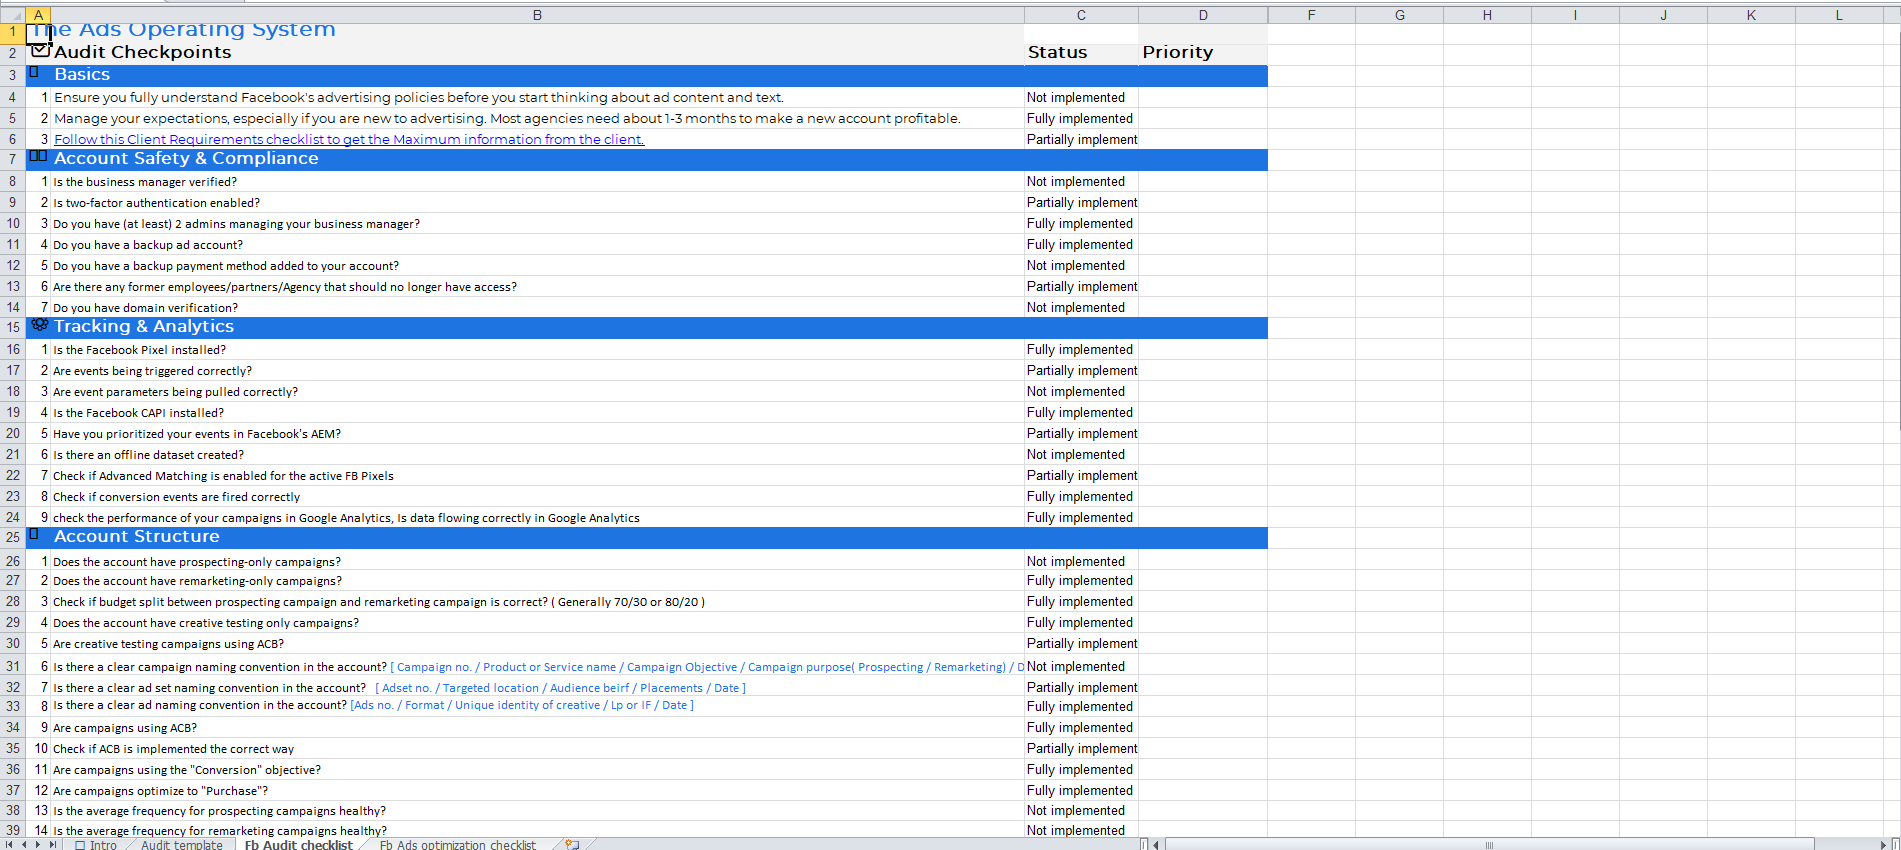Select the Fb Audit checklist sheet tab
1901x850 pixels.
tap(298, 845)
